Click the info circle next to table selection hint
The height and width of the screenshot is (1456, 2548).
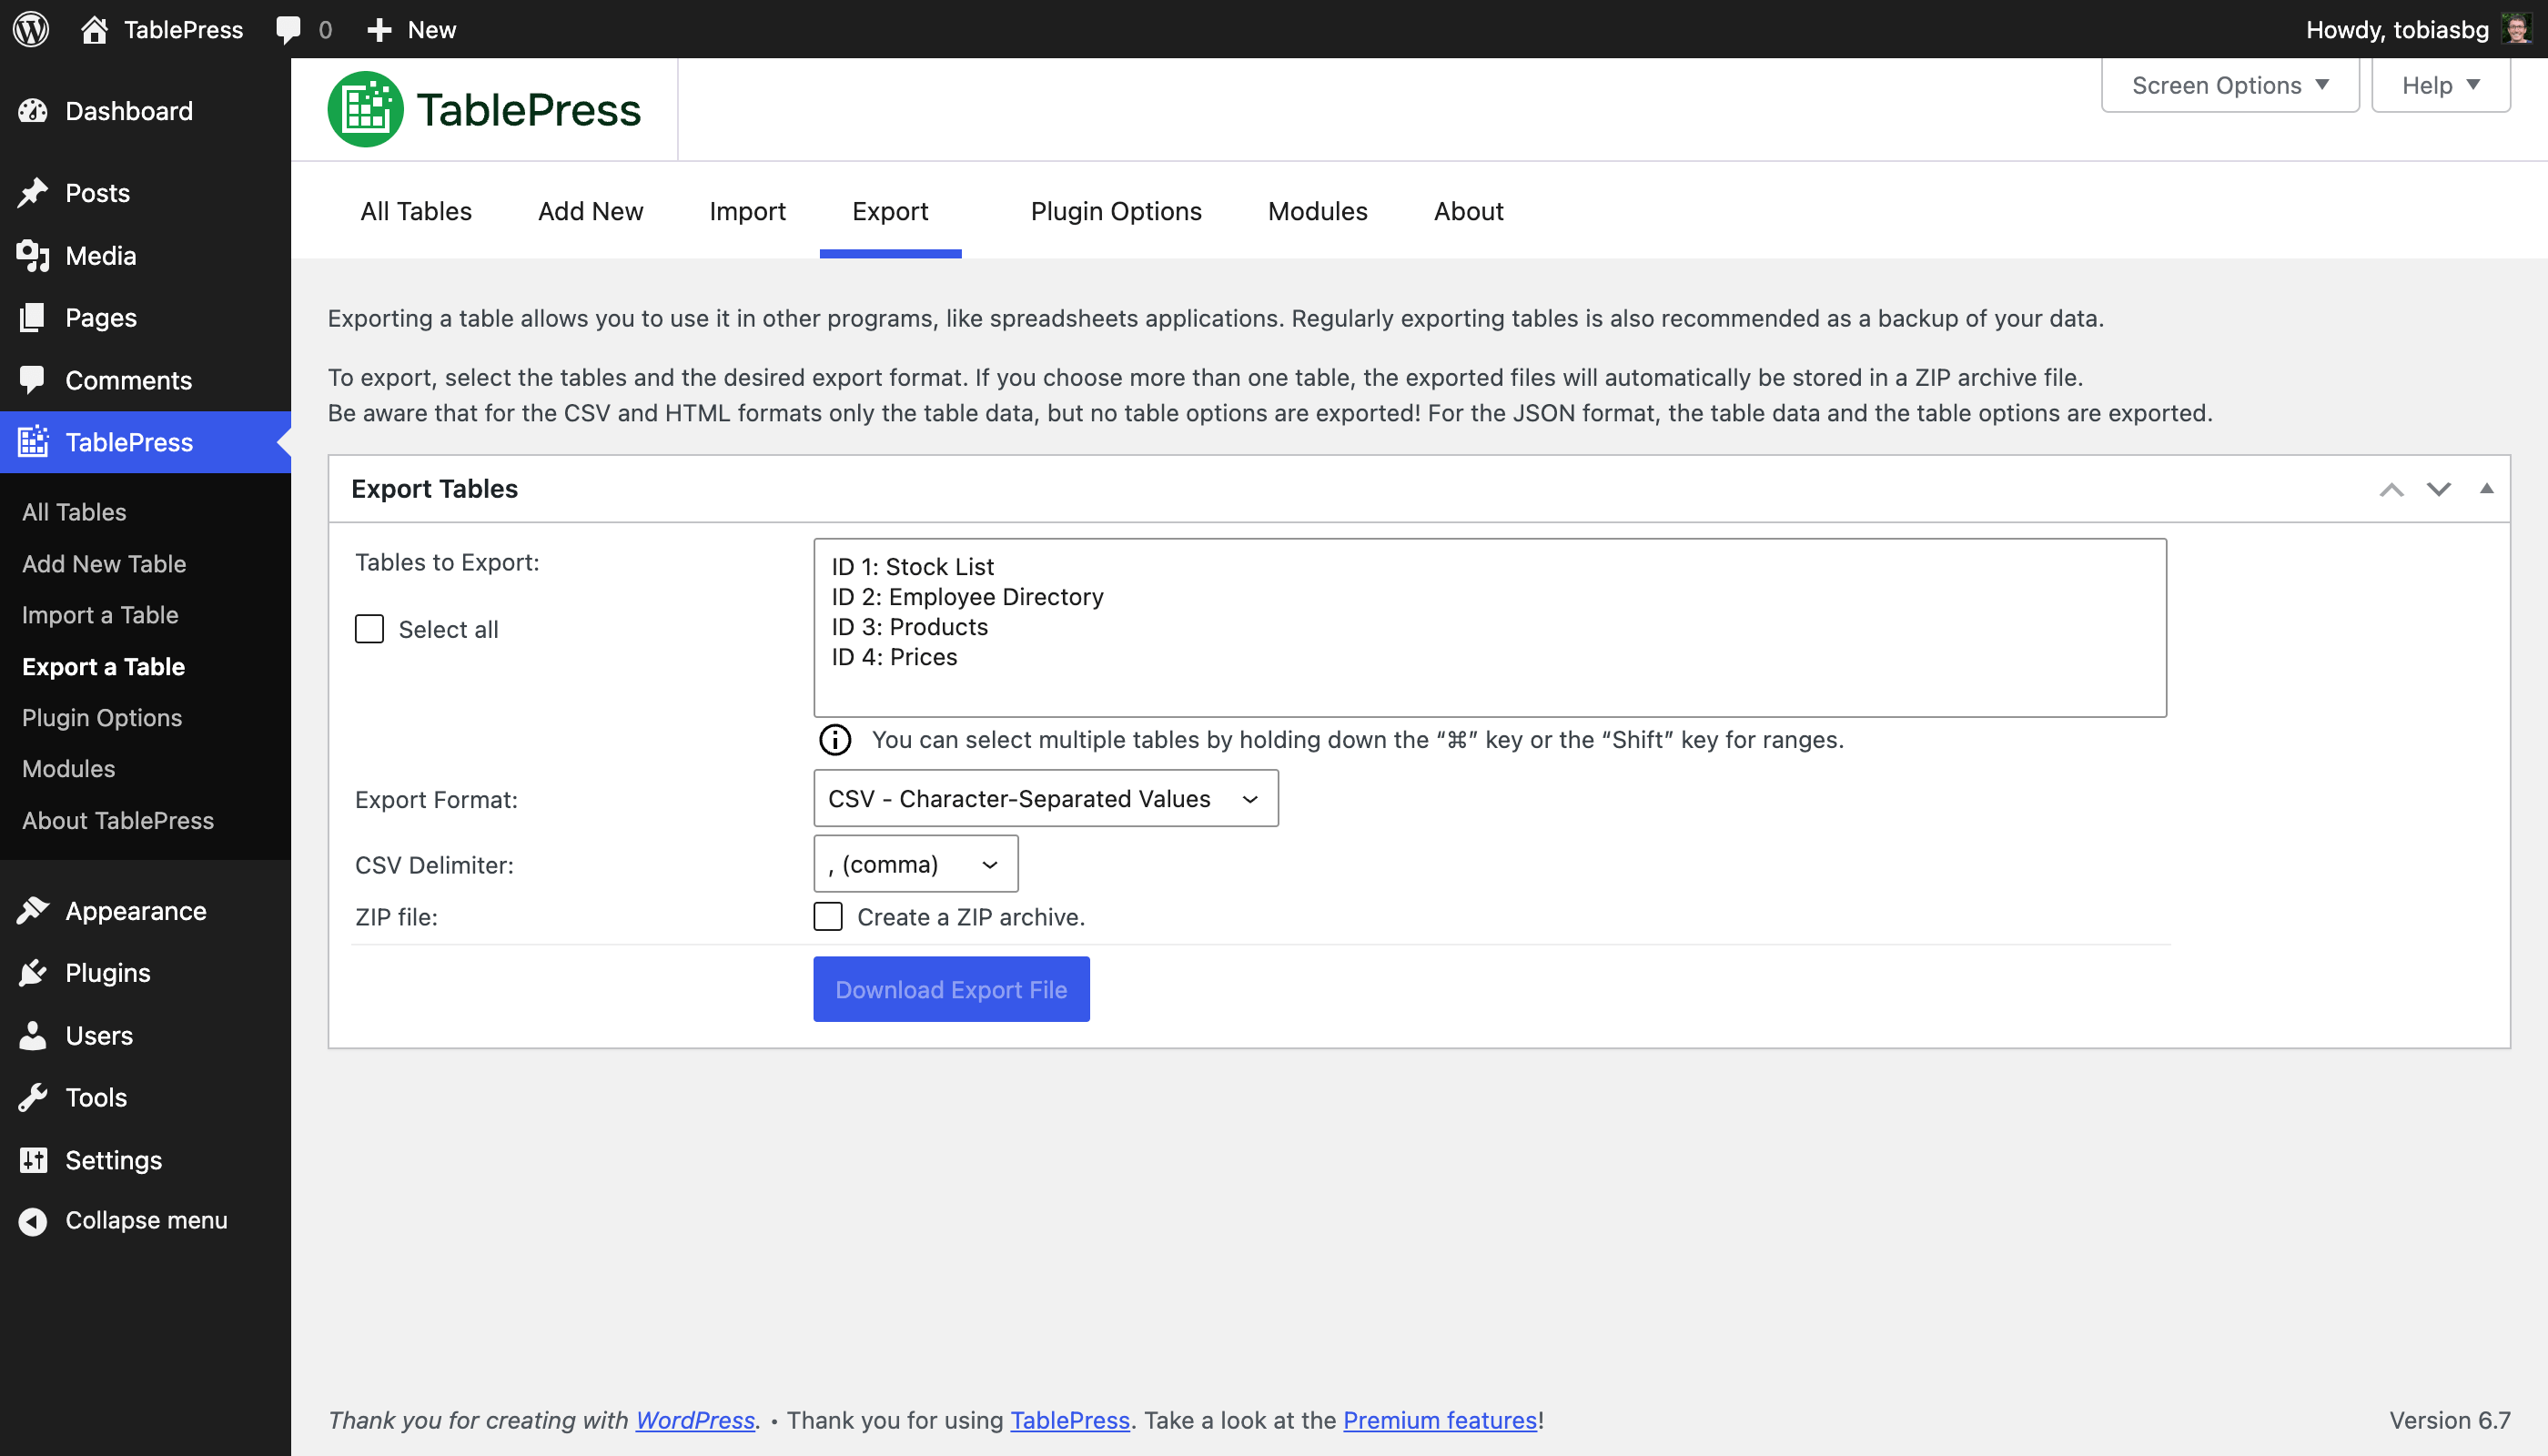pos(834,740)
